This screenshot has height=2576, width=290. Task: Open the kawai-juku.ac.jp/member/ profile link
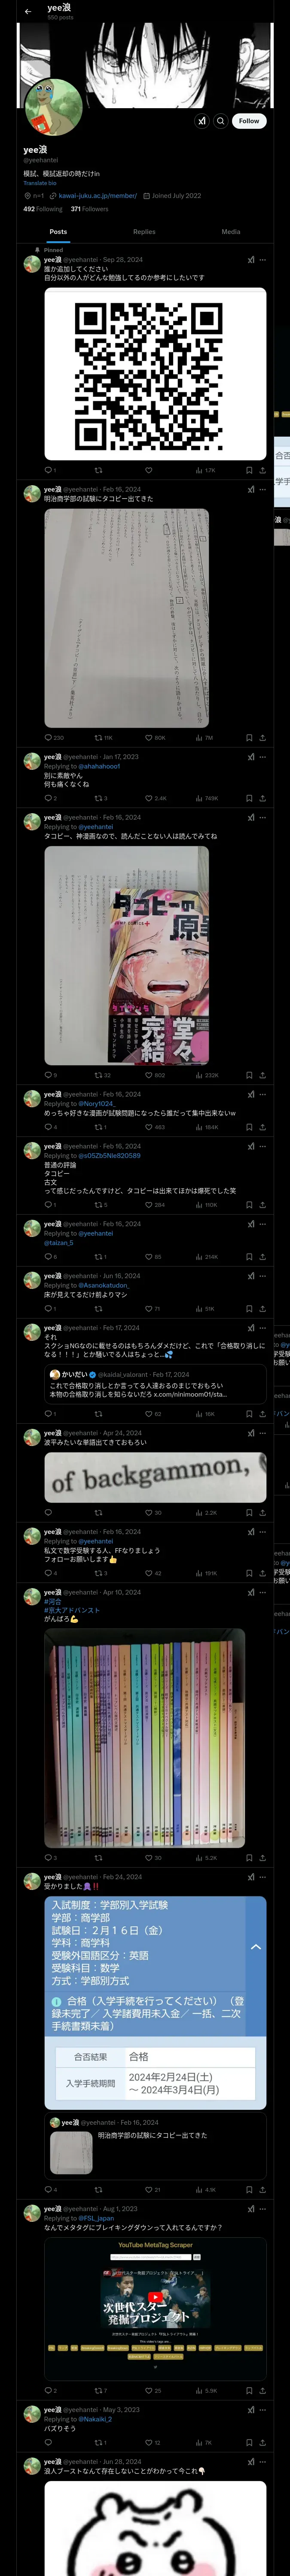click(x=97, y=196)
